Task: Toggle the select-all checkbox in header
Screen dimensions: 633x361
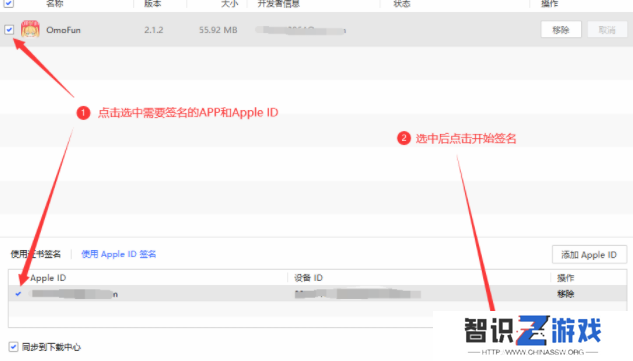Action: point(8,3)
